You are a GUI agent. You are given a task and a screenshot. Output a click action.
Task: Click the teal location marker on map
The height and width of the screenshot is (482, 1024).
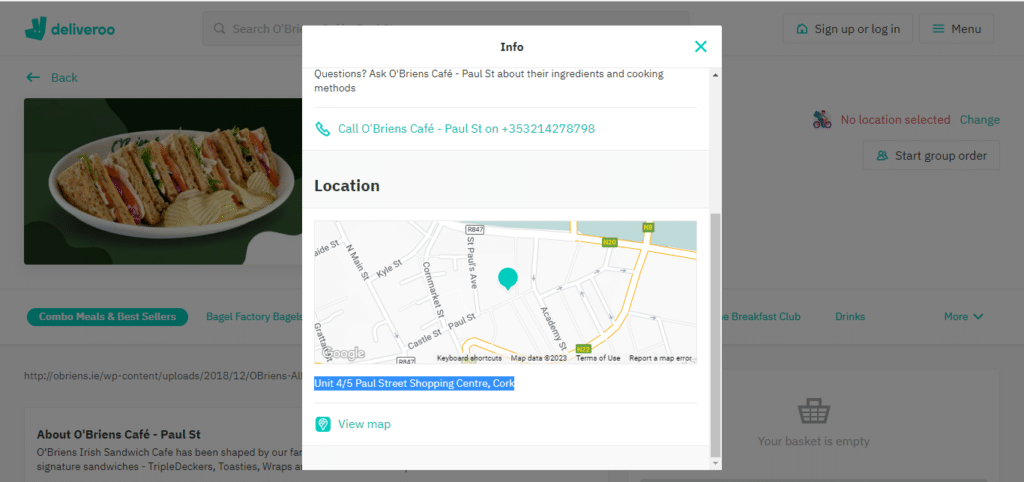(x=507, y=279)
